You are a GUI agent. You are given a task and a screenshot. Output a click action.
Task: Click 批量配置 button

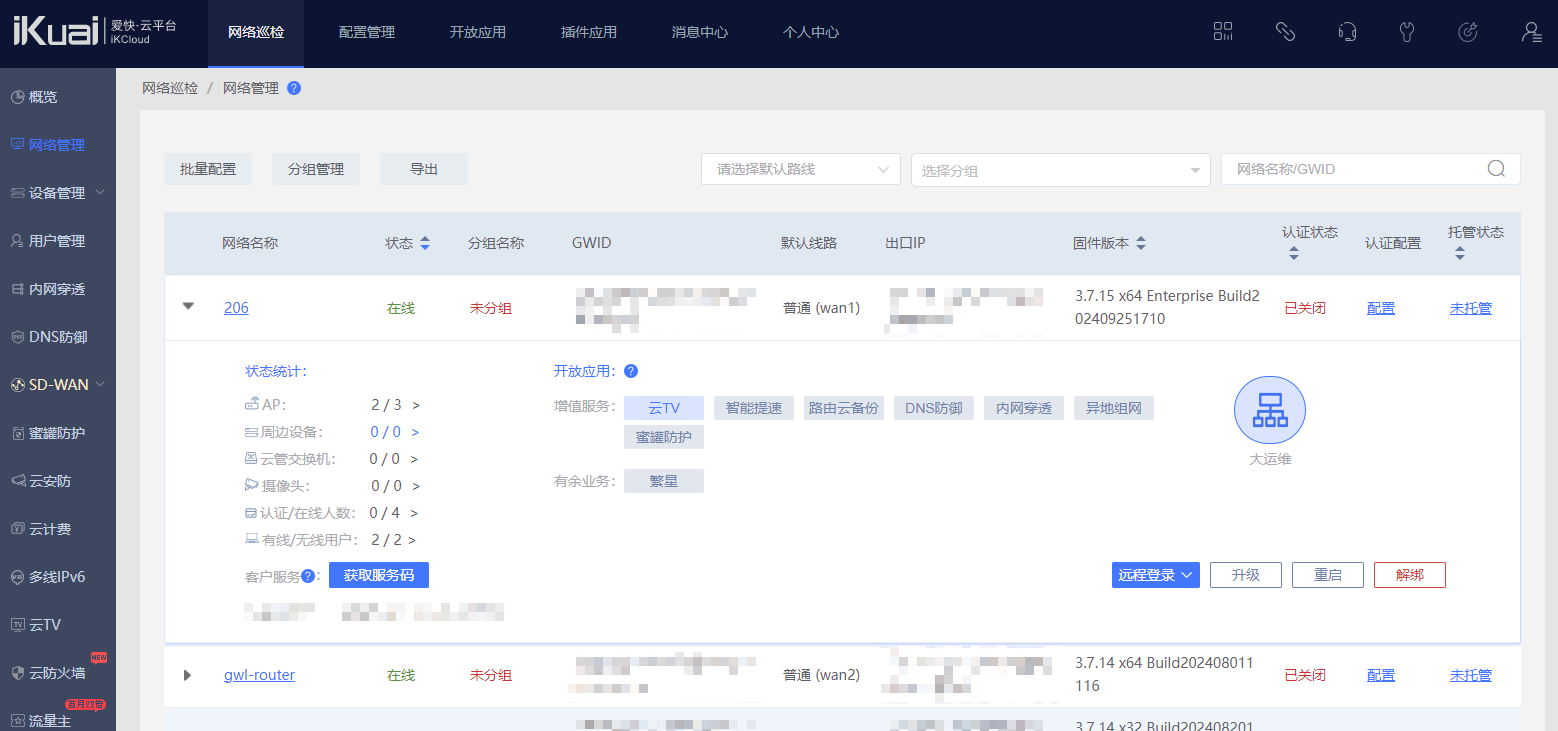(x=208, y=169)
